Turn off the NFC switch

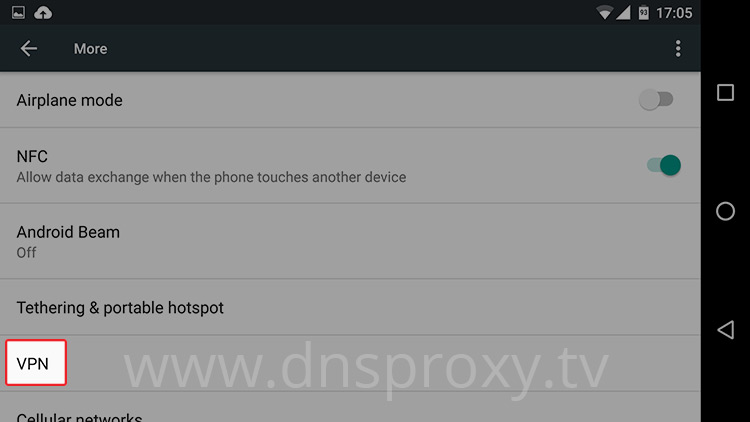click(x=664, y=165)
